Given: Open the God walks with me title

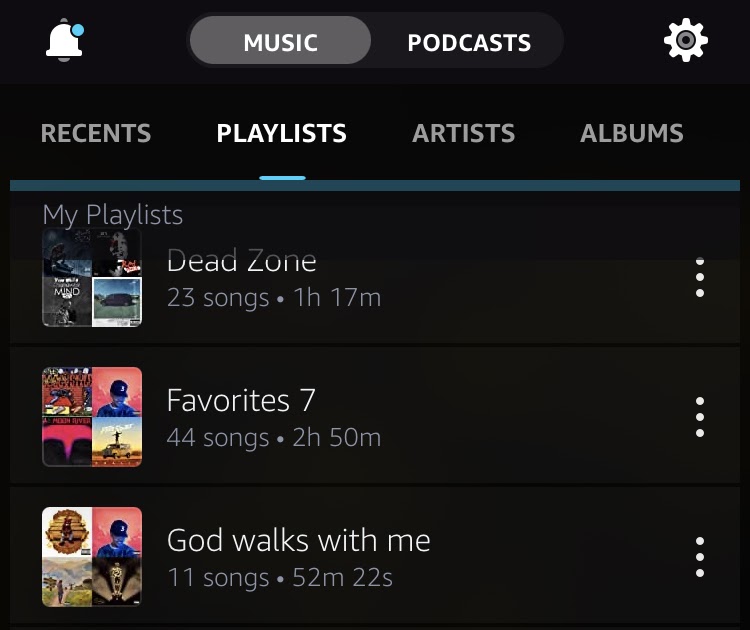Looking at the screenshot, I should (x=298, y=541).
